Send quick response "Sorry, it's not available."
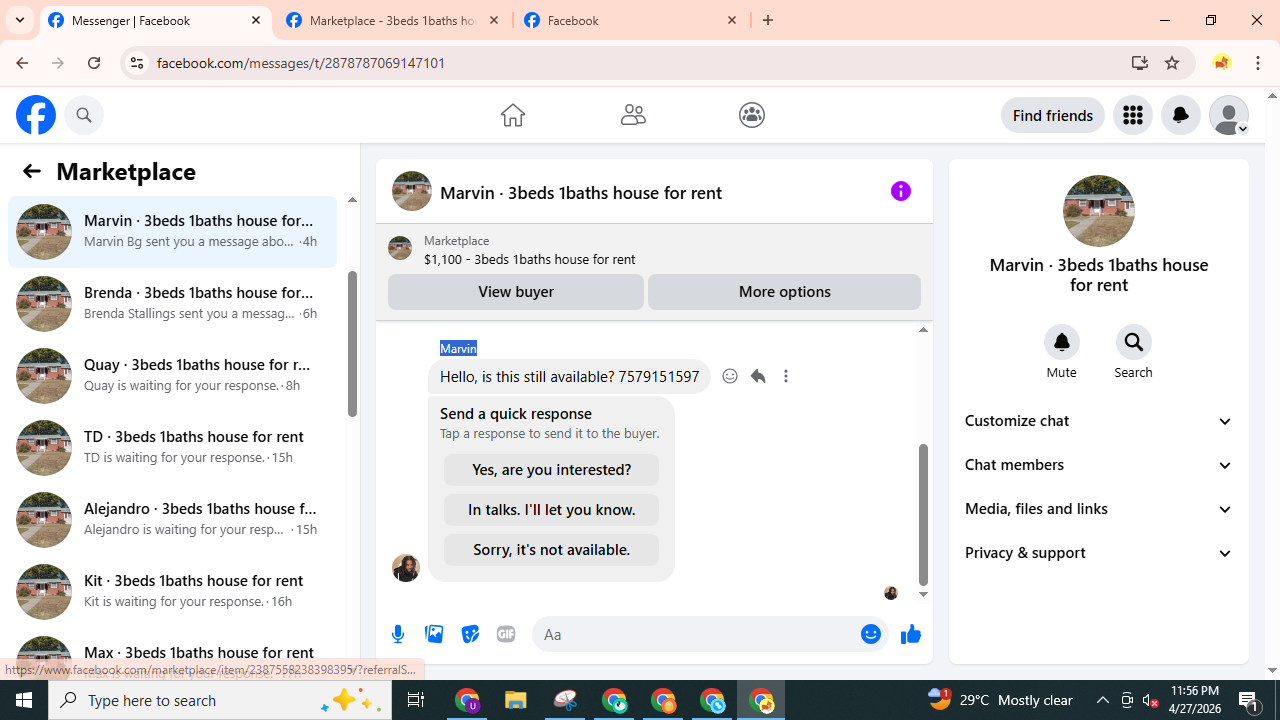Screen dimensions: 1280x720 (x=552, y=550)
